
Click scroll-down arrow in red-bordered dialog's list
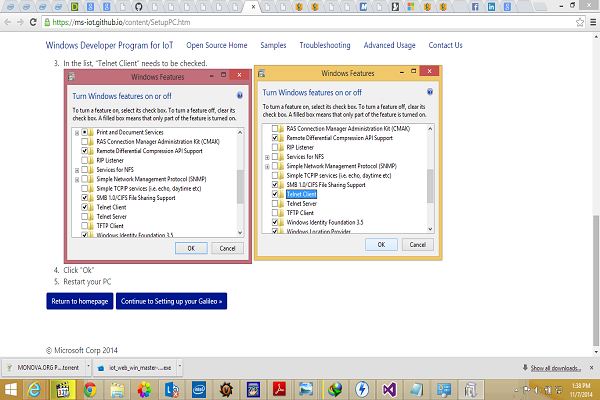[x=240, y=232]
